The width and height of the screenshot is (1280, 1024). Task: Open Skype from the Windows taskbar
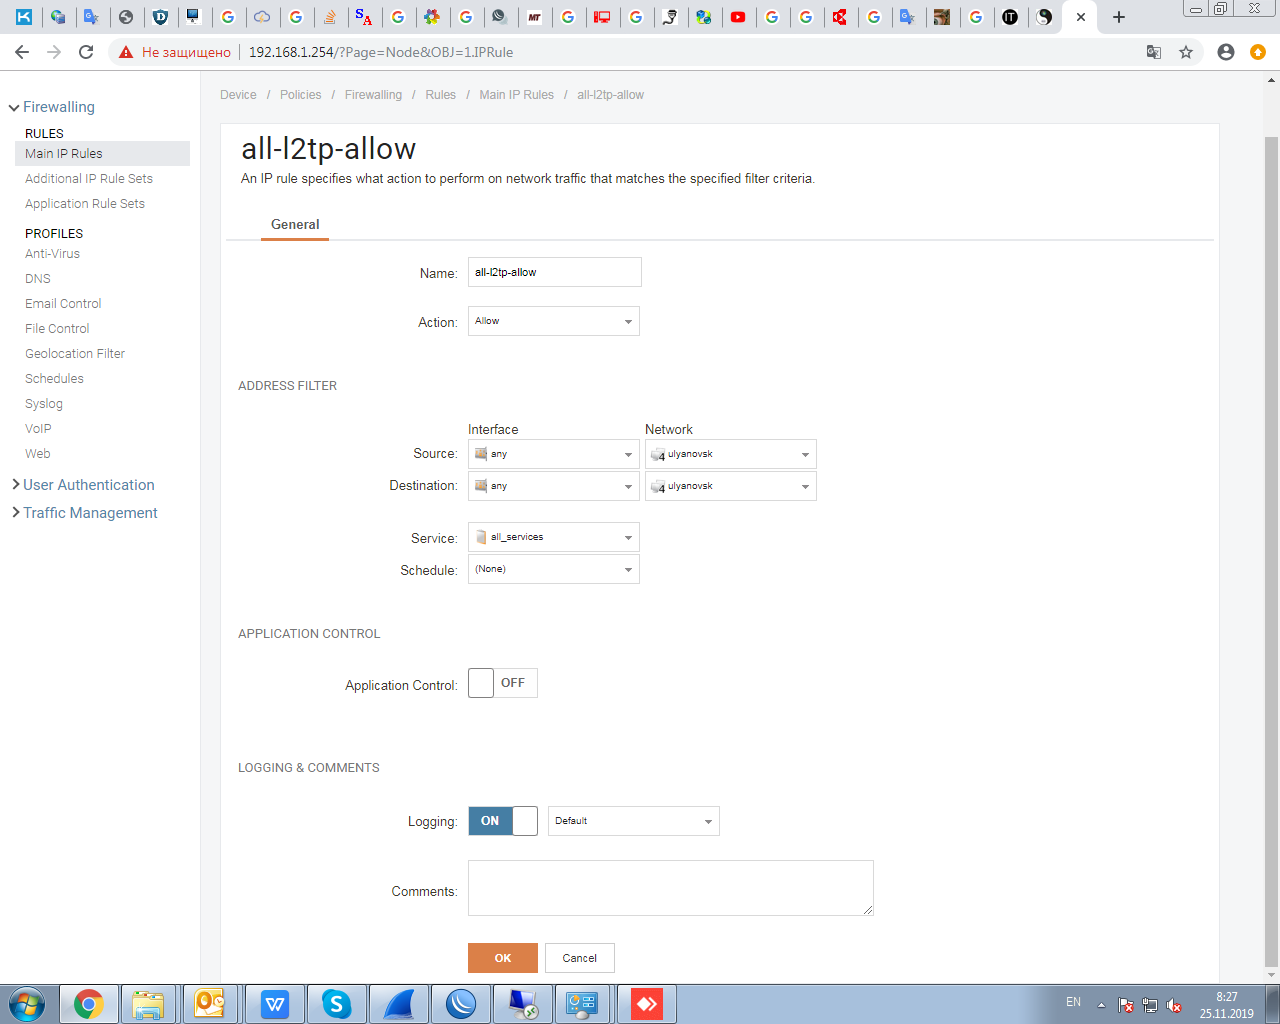point(336,1004)
